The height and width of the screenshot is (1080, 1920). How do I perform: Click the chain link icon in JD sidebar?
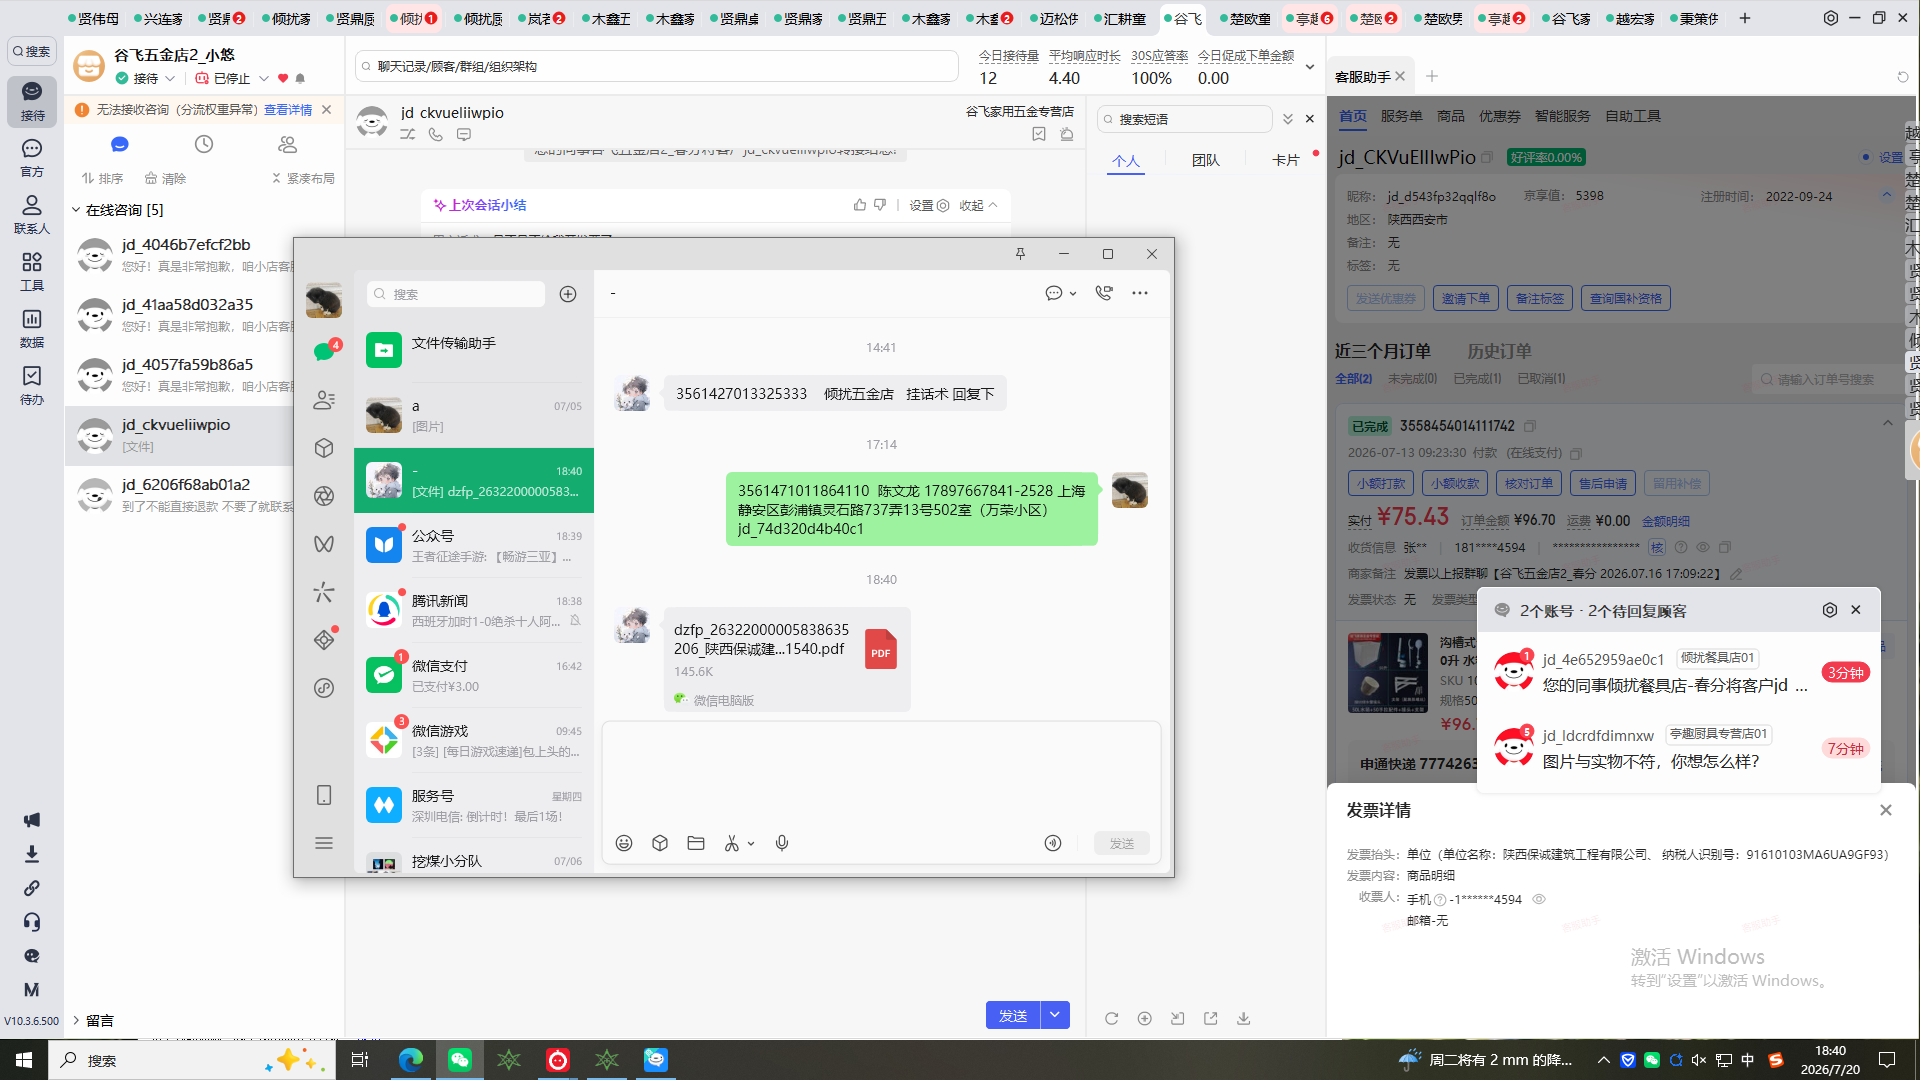point(32,888)
